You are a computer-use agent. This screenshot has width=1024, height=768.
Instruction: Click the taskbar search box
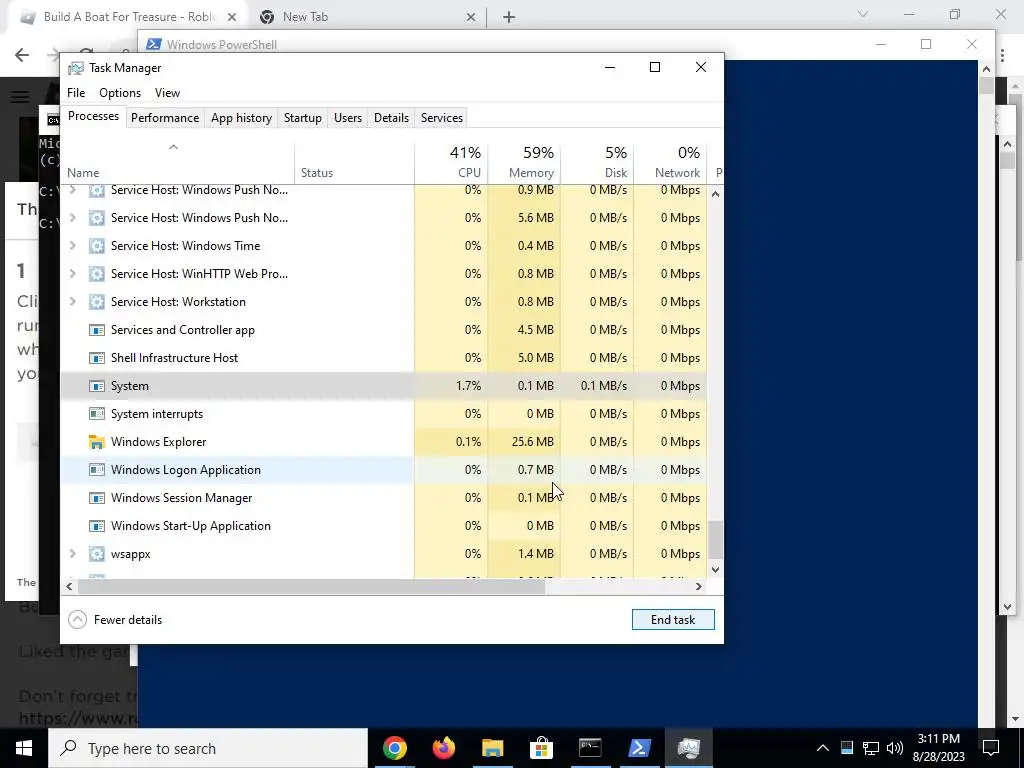(208, 748)
